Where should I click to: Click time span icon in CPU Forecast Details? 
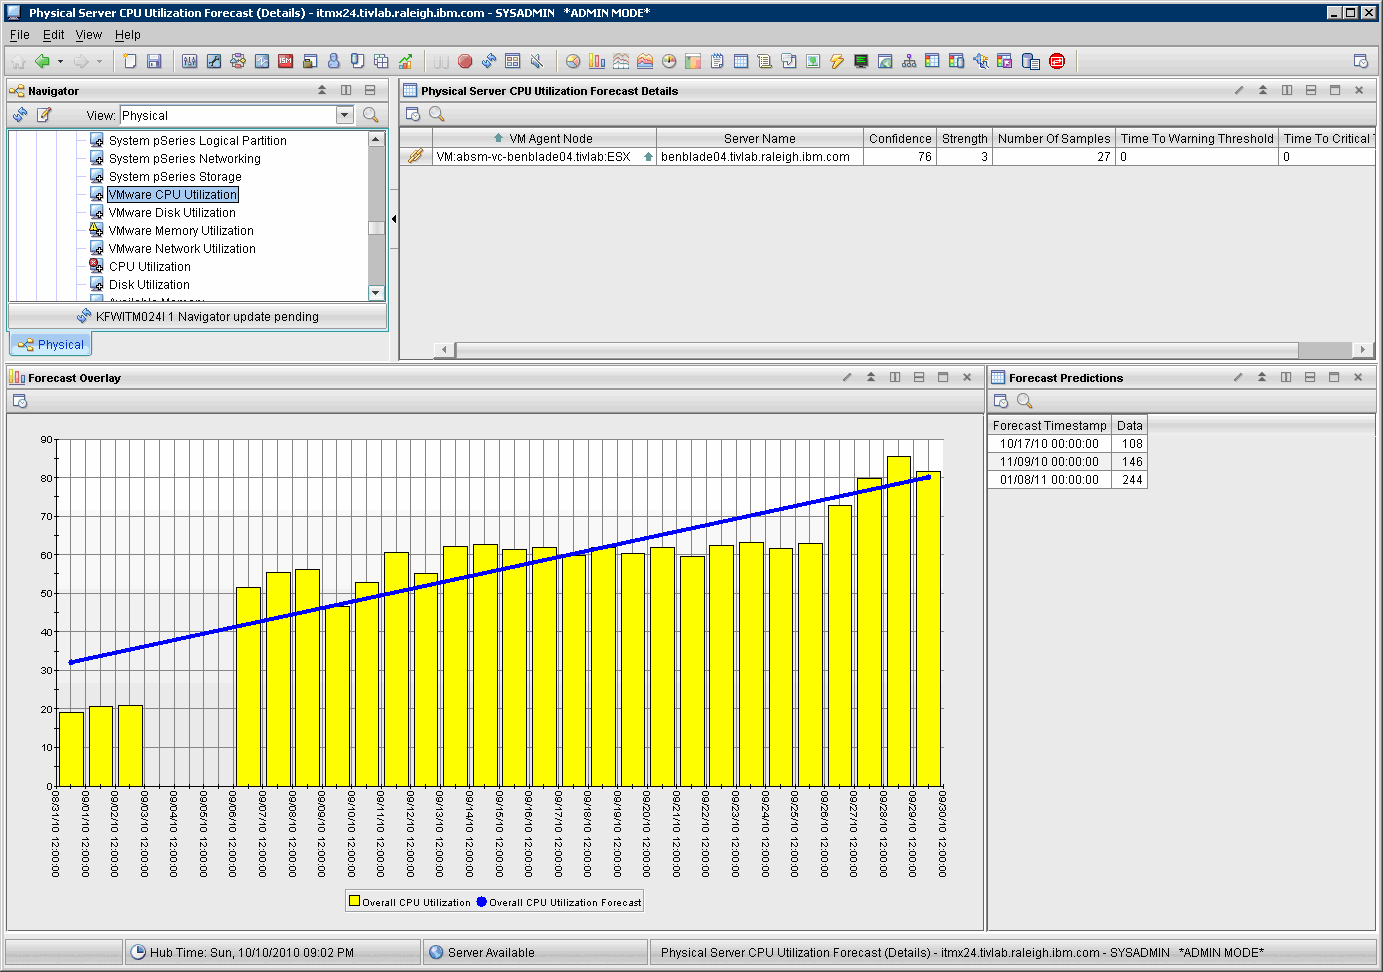(413, 114)
